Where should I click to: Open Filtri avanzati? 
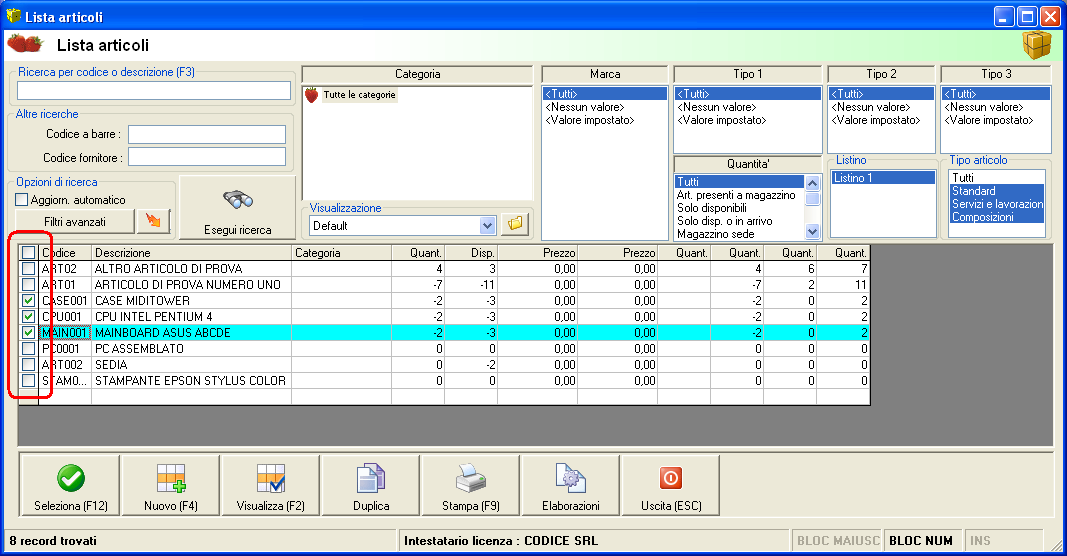[75, 221]
